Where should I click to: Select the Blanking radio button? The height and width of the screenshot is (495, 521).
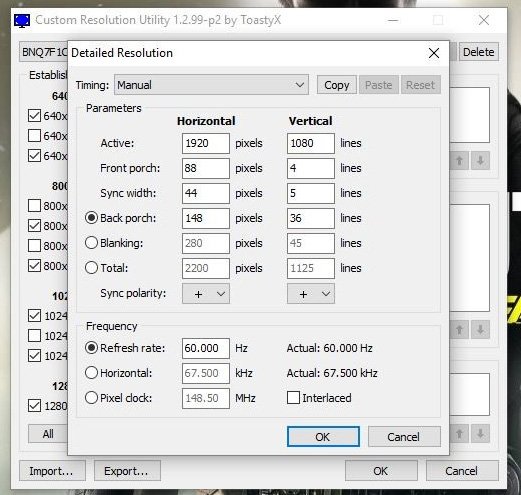[x=91, y=243]
